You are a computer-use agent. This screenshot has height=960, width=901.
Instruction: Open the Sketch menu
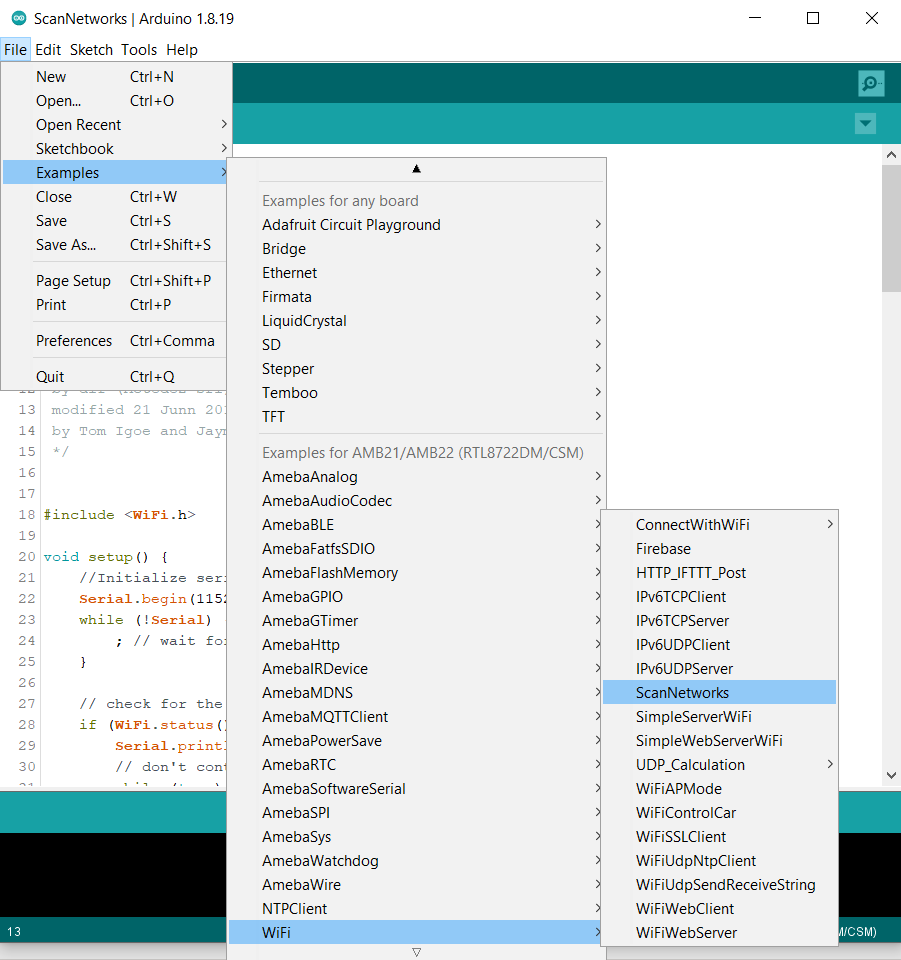91,50
